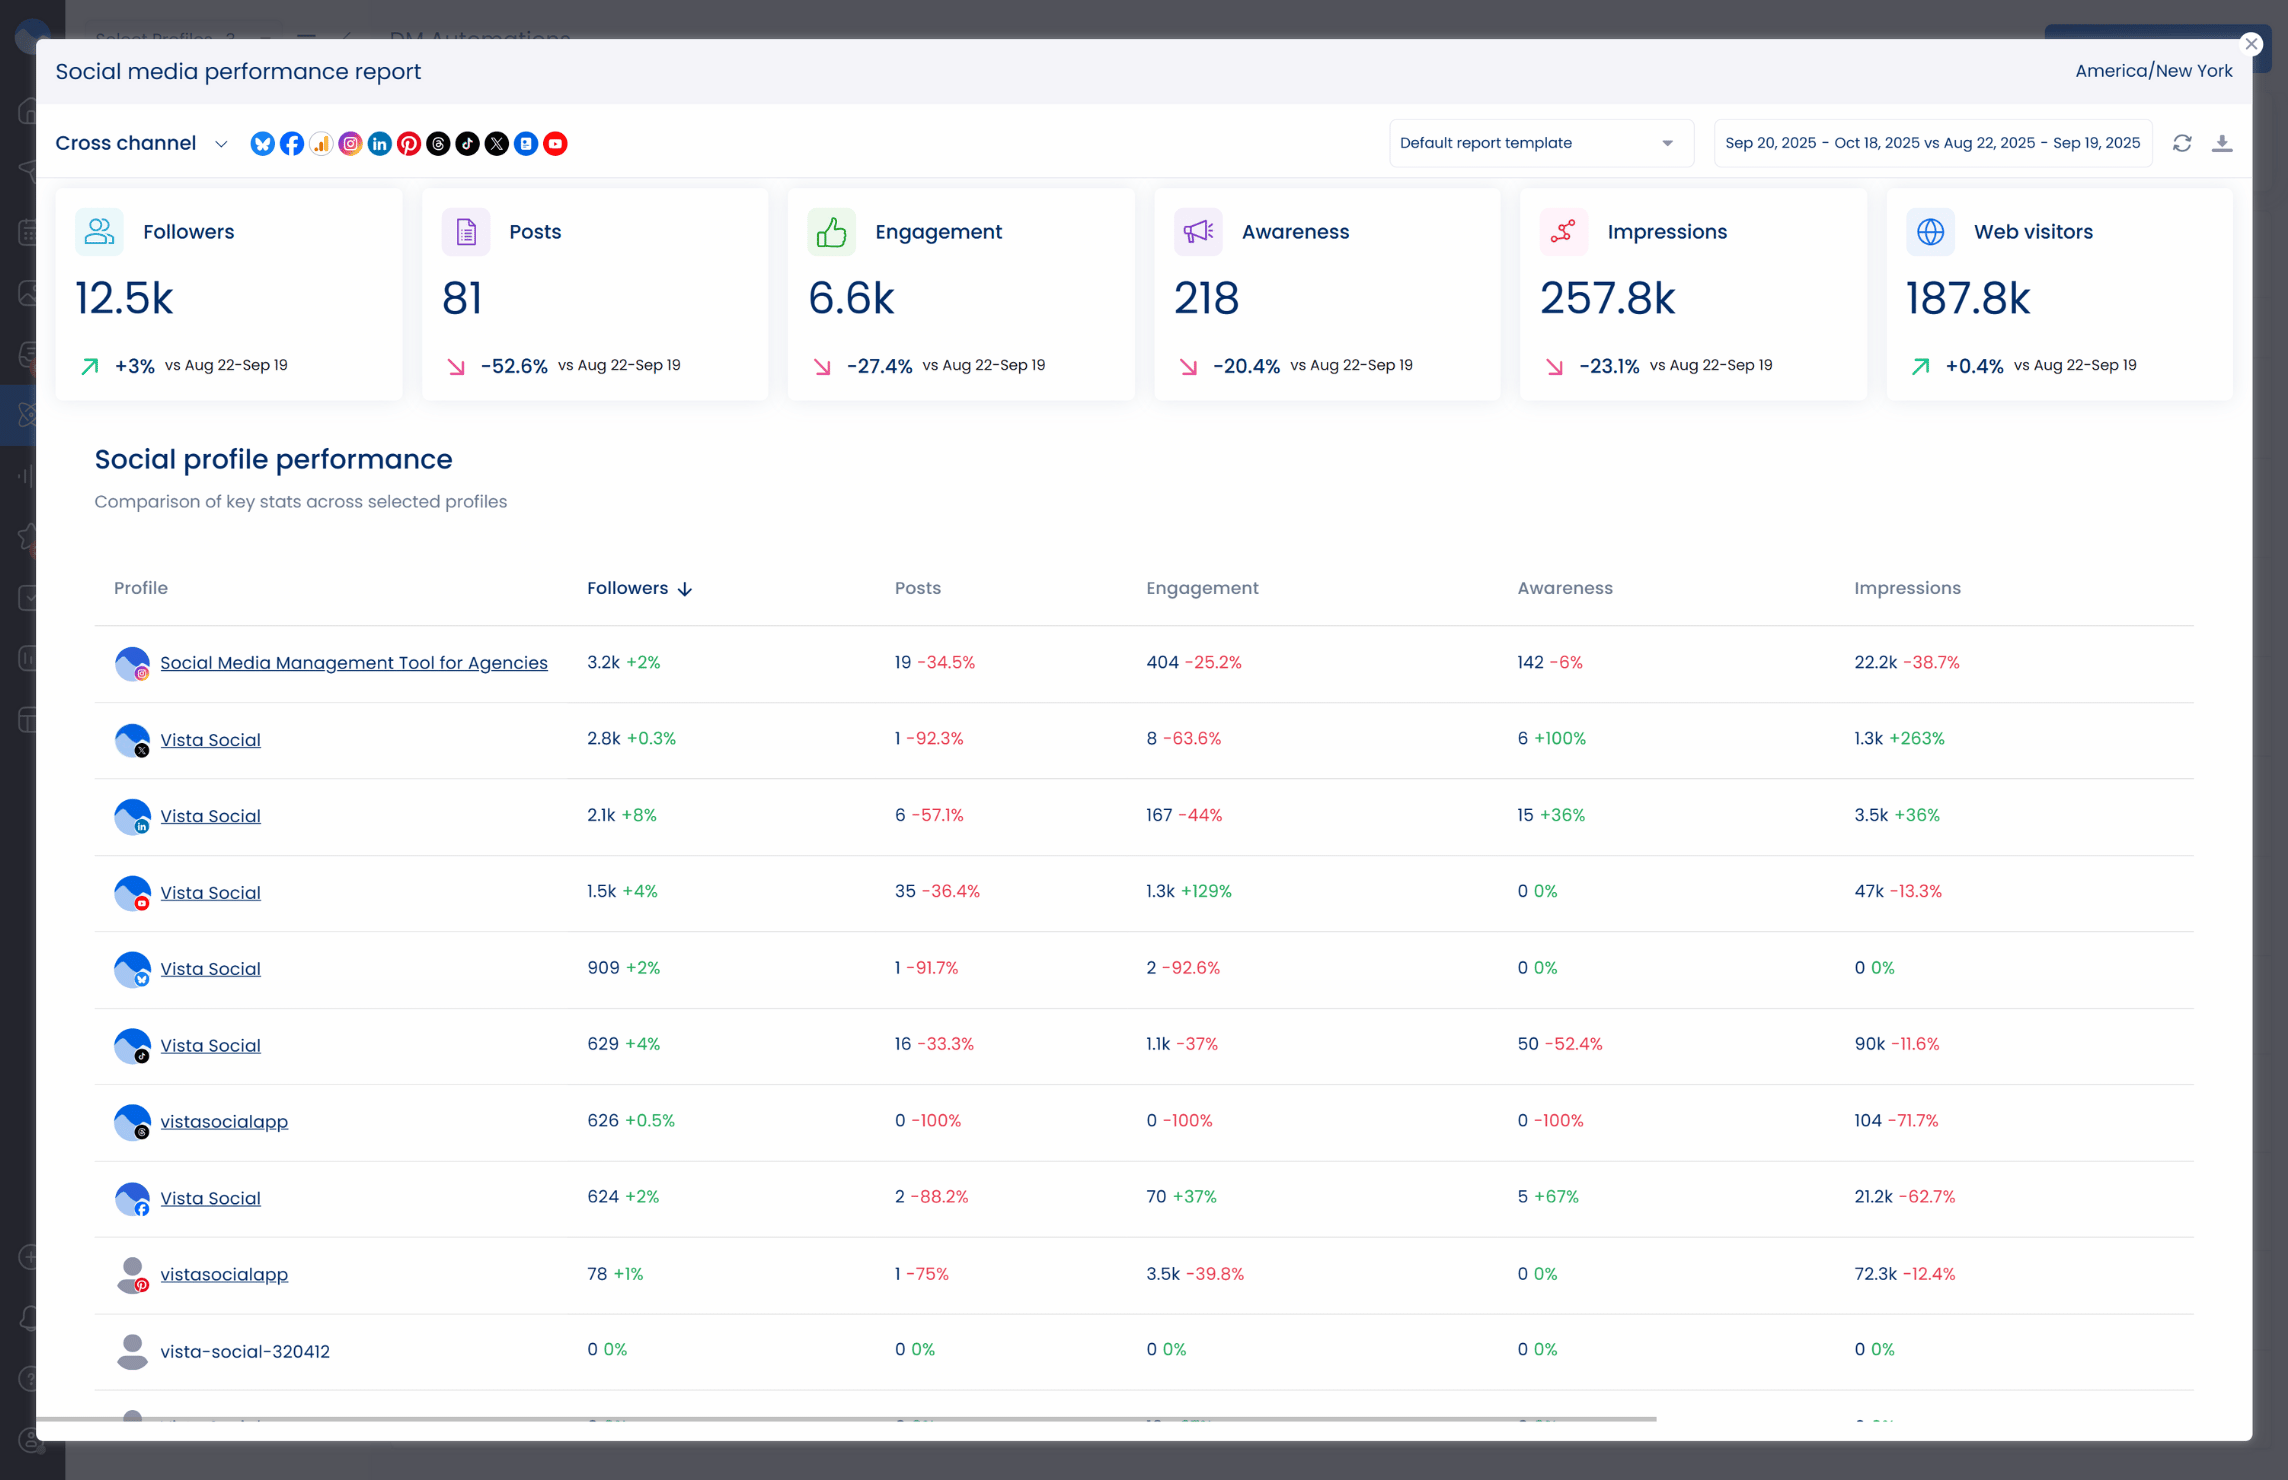This screenshot has width=2288, height=1480.
Task: Download the report
Action: click(2222, 143)
